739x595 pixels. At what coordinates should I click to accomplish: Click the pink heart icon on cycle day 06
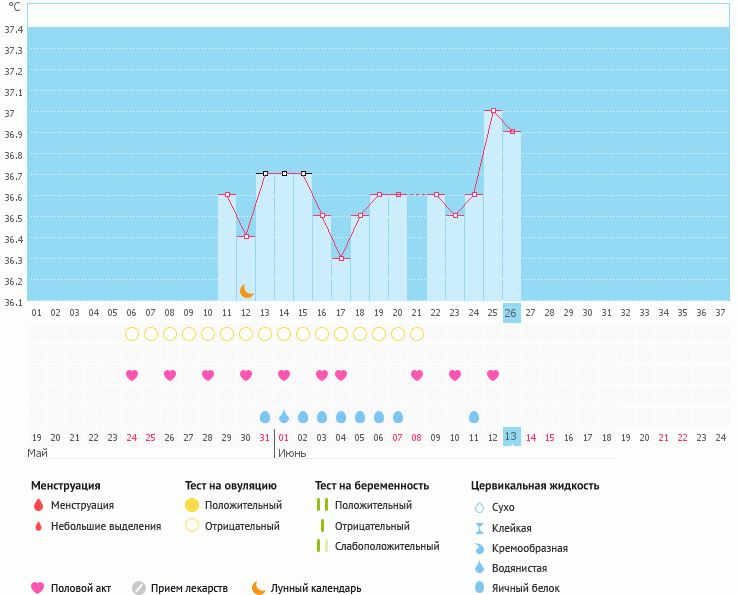click(x=132, y=375)
